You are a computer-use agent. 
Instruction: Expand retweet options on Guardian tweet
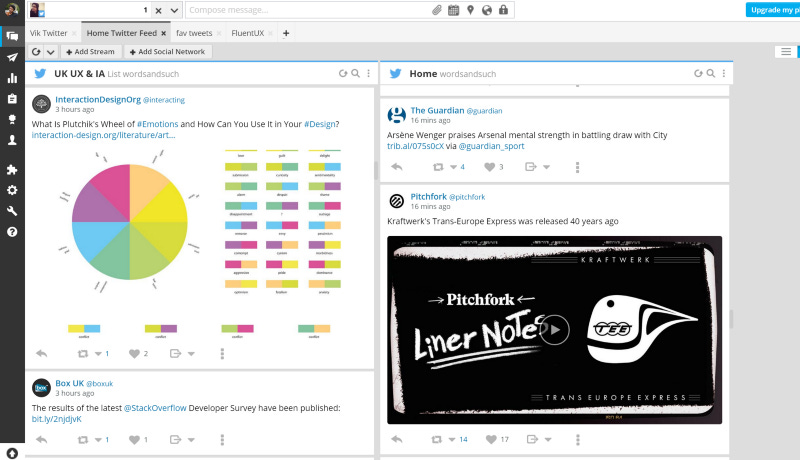[x=453, y=167]
